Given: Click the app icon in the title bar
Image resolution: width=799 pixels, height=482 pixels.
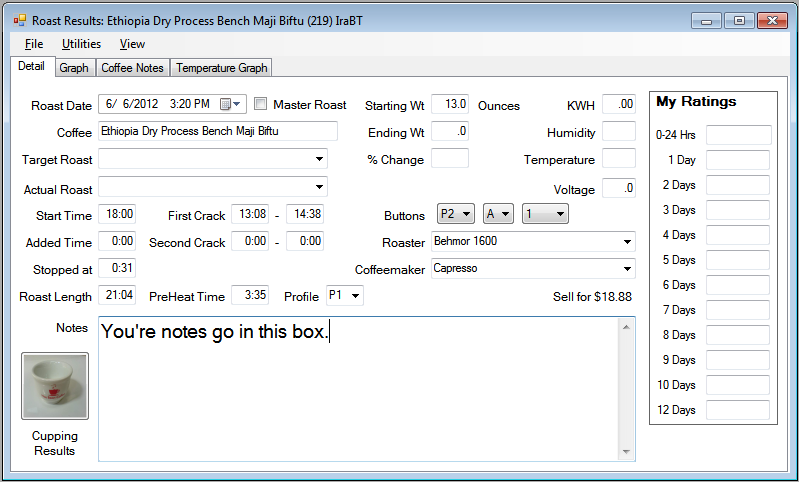Looking at the screenshot, I should point(19,20).
